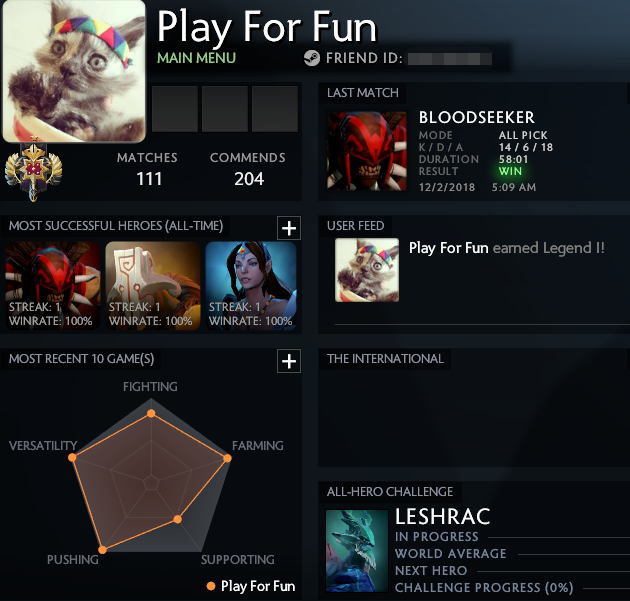
Task: Select The International section header
Action: [385, 358]
